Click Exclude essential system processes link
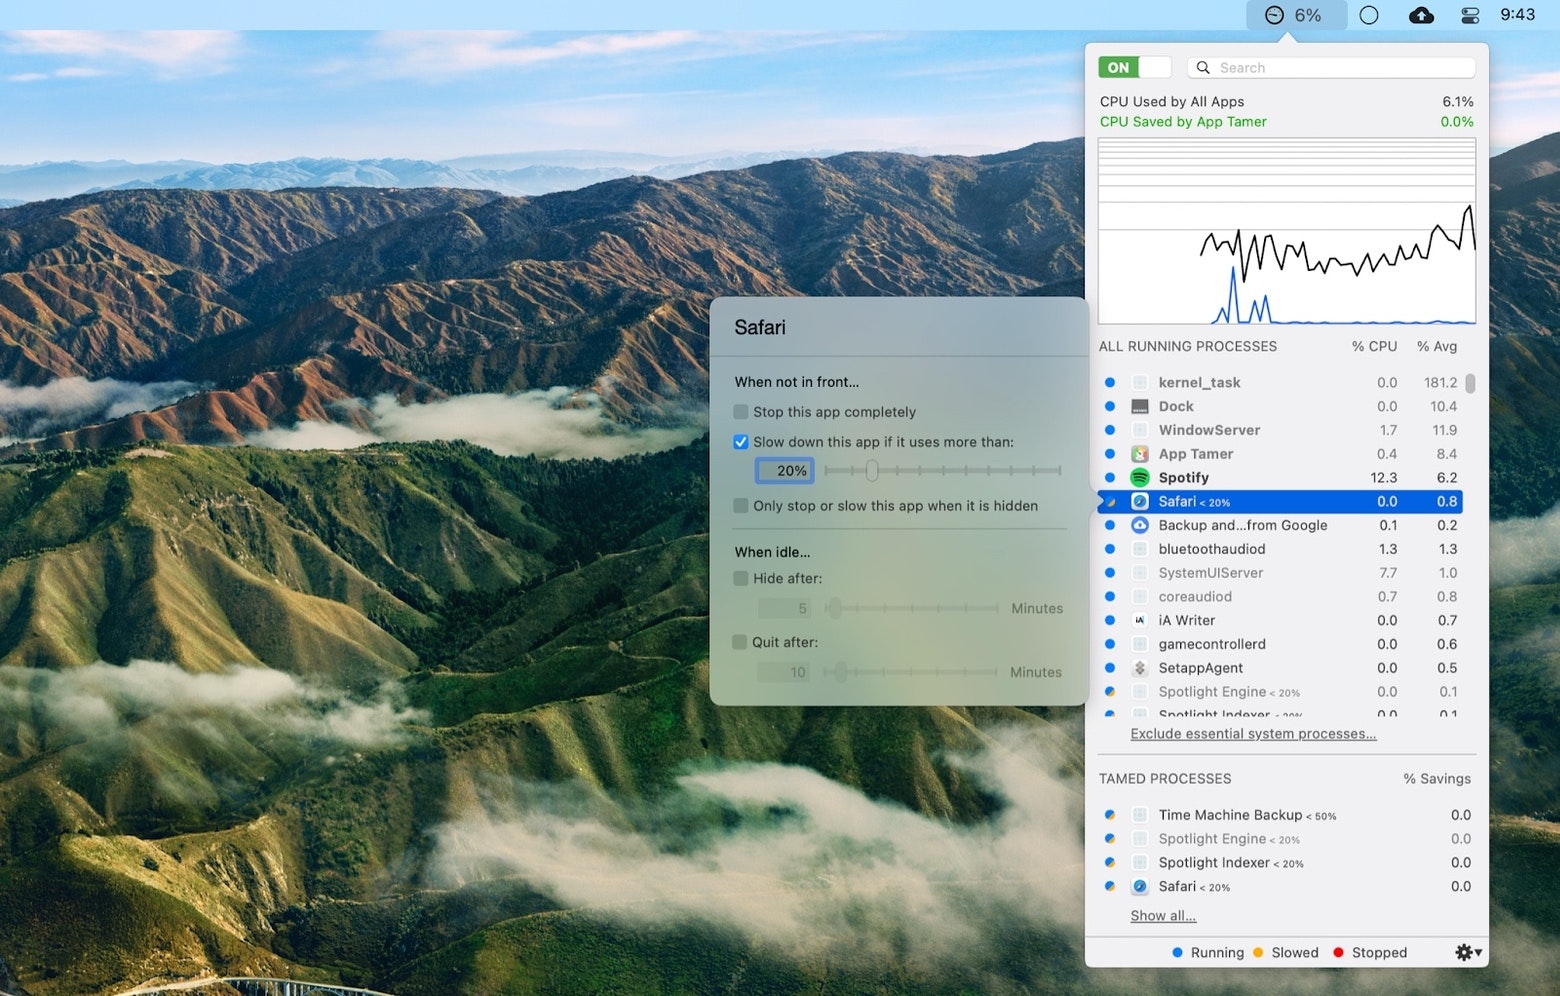Image resolution: width=1560 pixels, height=996 pixels. point(1253,734)
